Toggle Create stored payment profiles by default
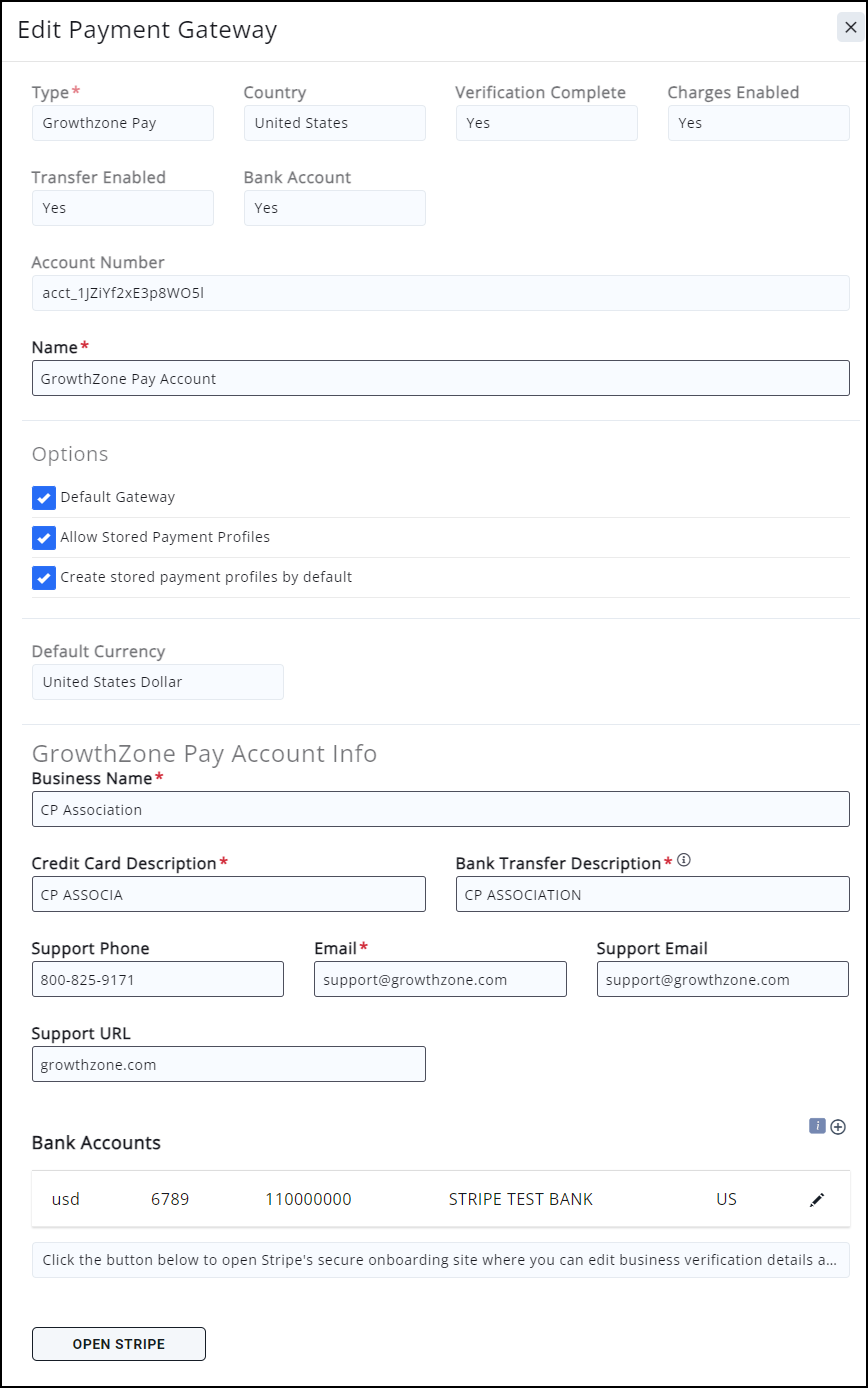 (44, 578)
